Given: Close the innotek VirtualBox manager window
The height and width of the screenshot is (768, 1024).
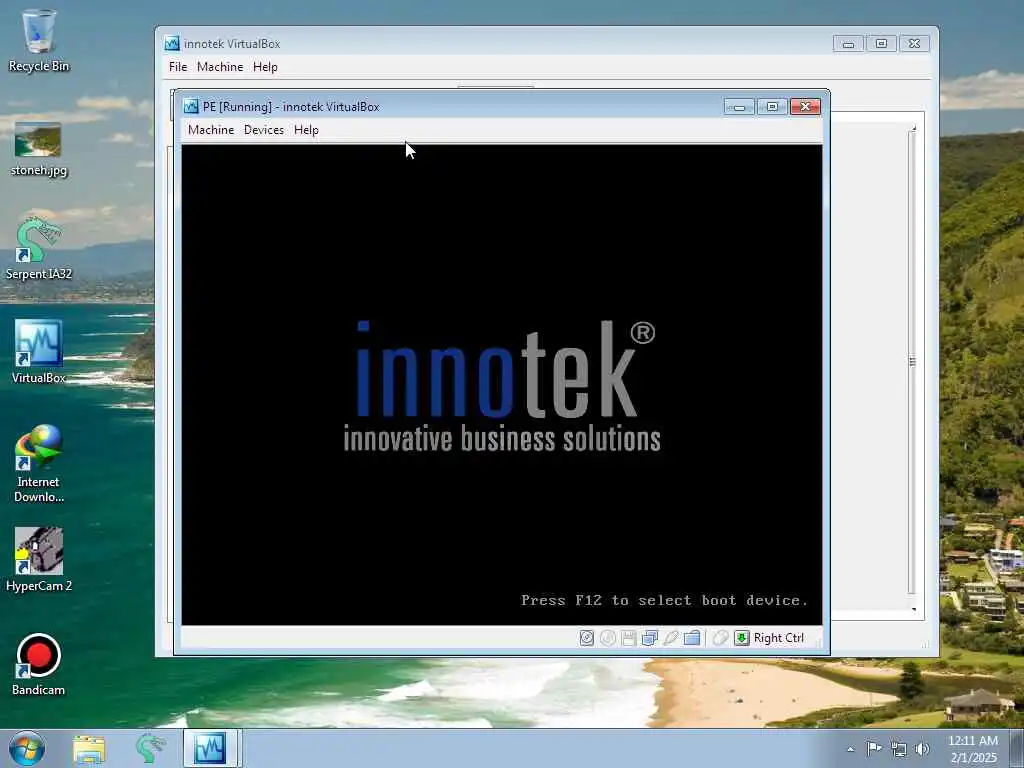Looking at the screenshot, I should click(x=914, y=44).
